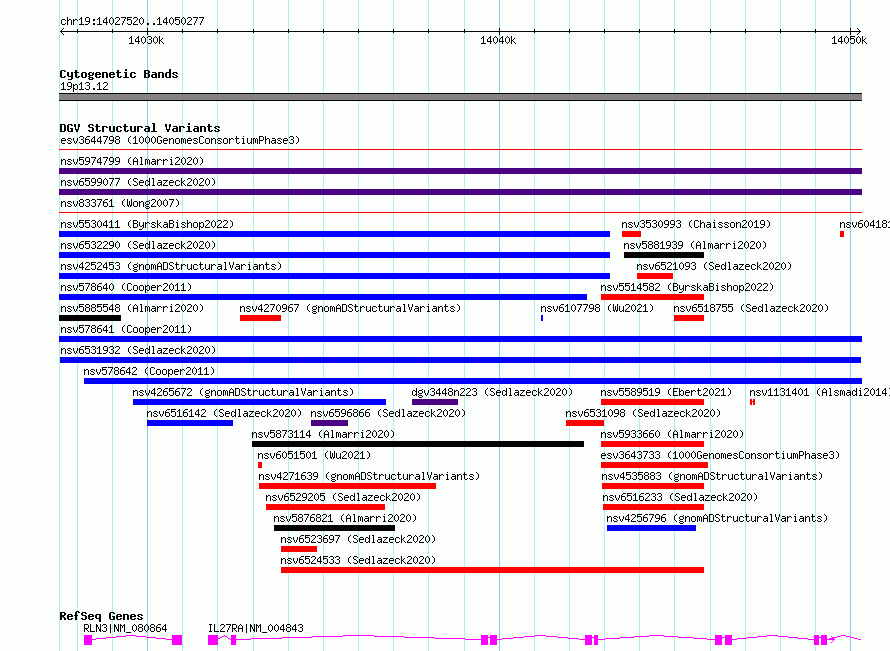The image size is (890, 651).
Task: Open the nsv578641 Cooper2011 label
Action: tap(126, 329)
